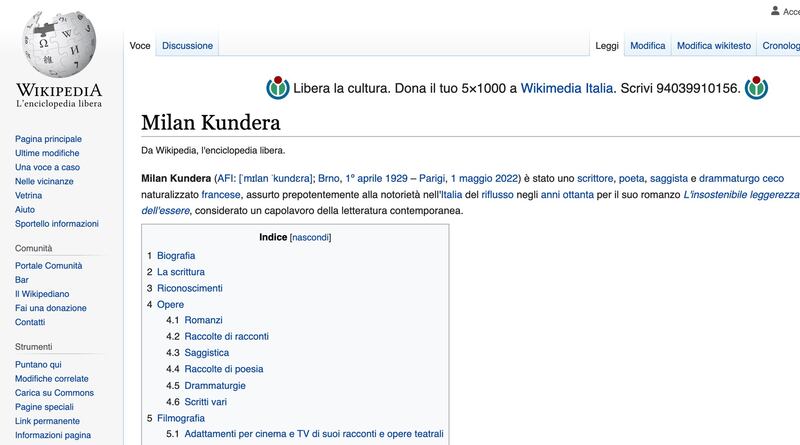The height and width of the screenshot is (445, 800).
Task: Jump to the Opere section
Action: (x=170, y=305)
